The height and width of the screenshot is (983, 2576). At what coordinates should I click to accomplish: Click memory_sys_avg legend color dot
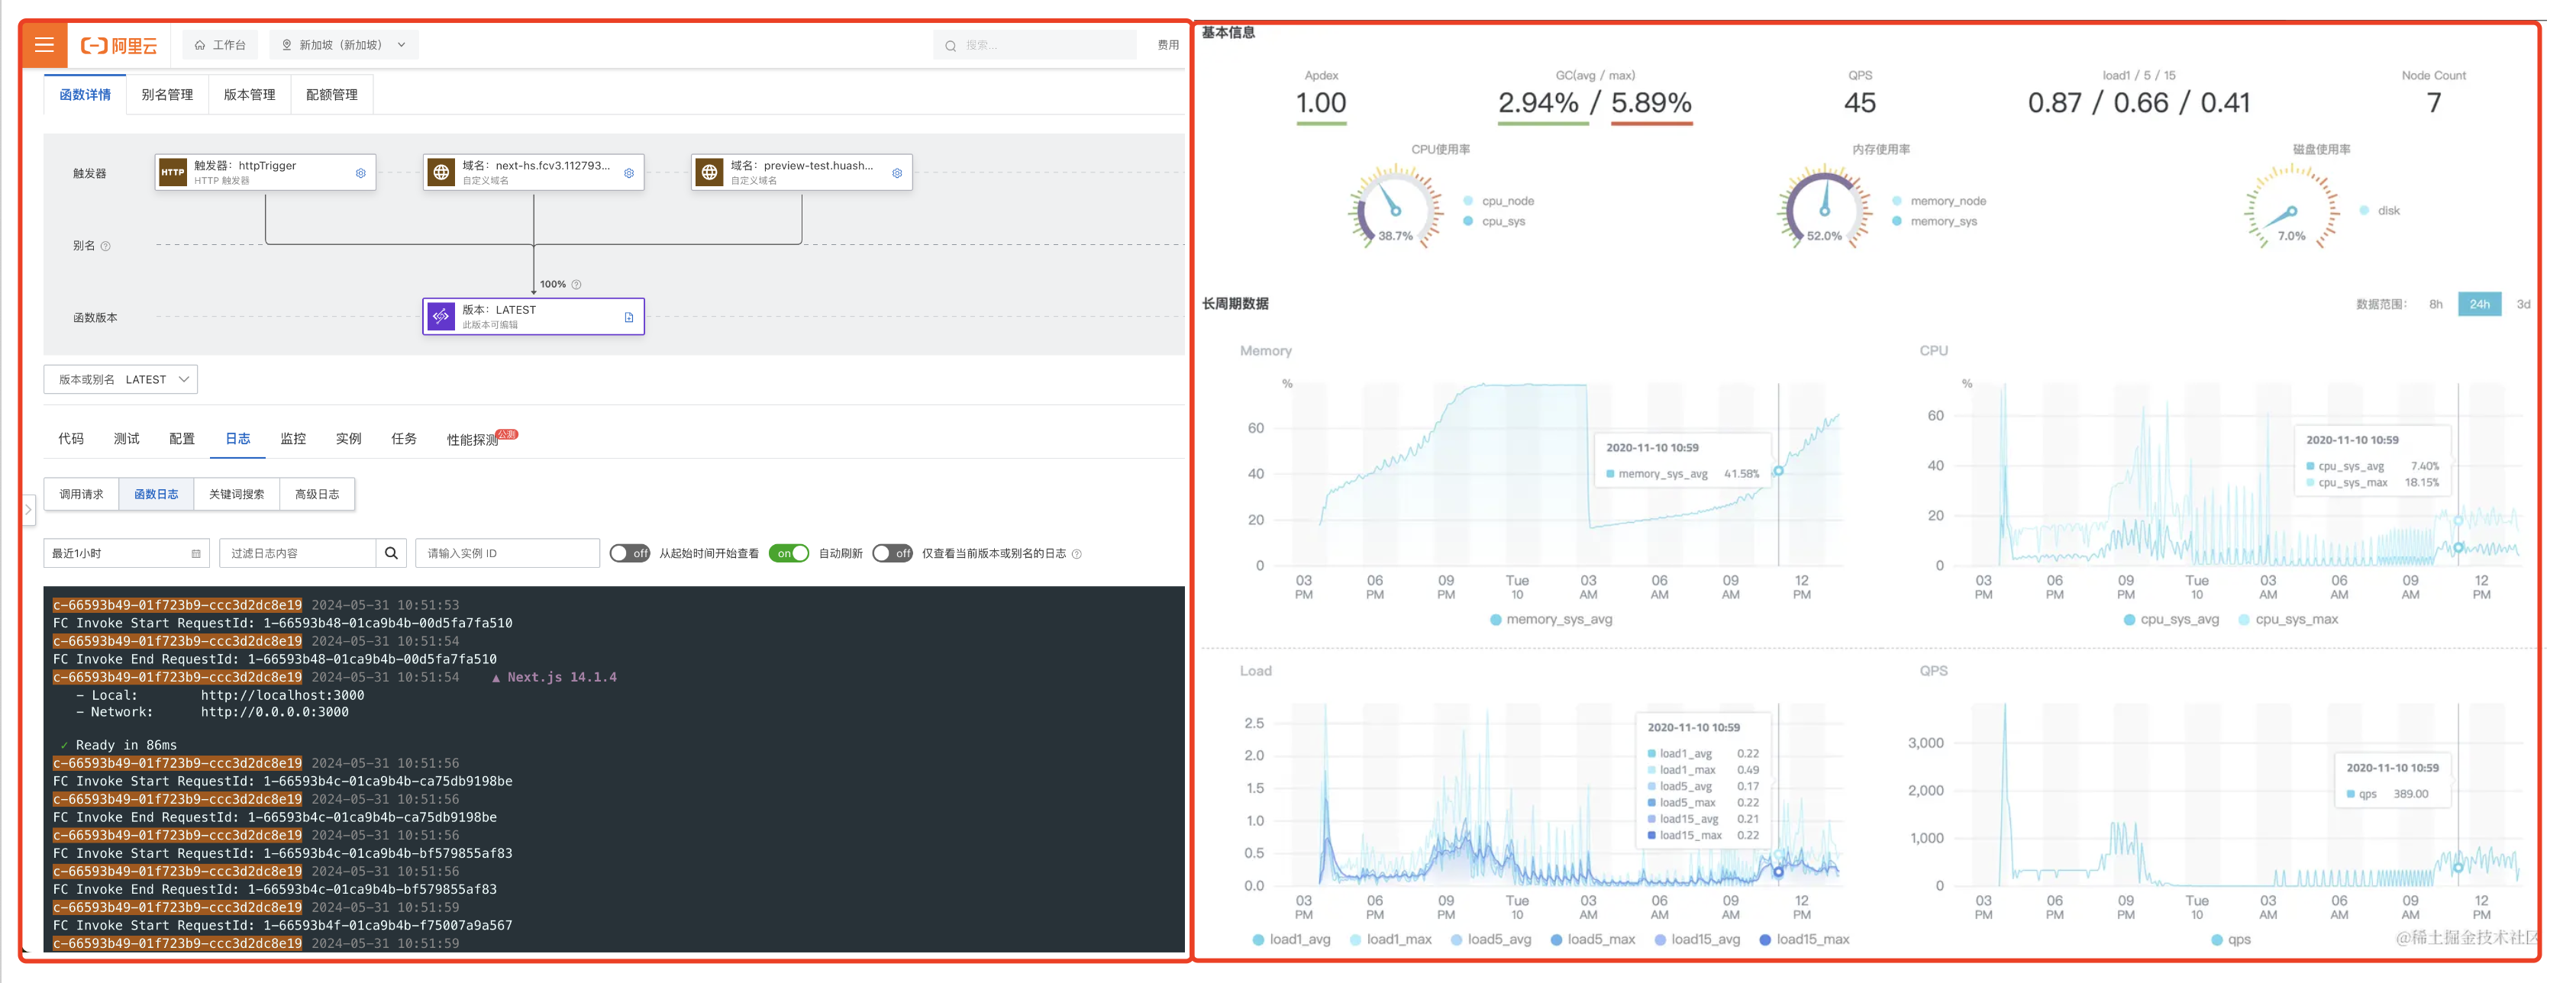pos(1496,620)
